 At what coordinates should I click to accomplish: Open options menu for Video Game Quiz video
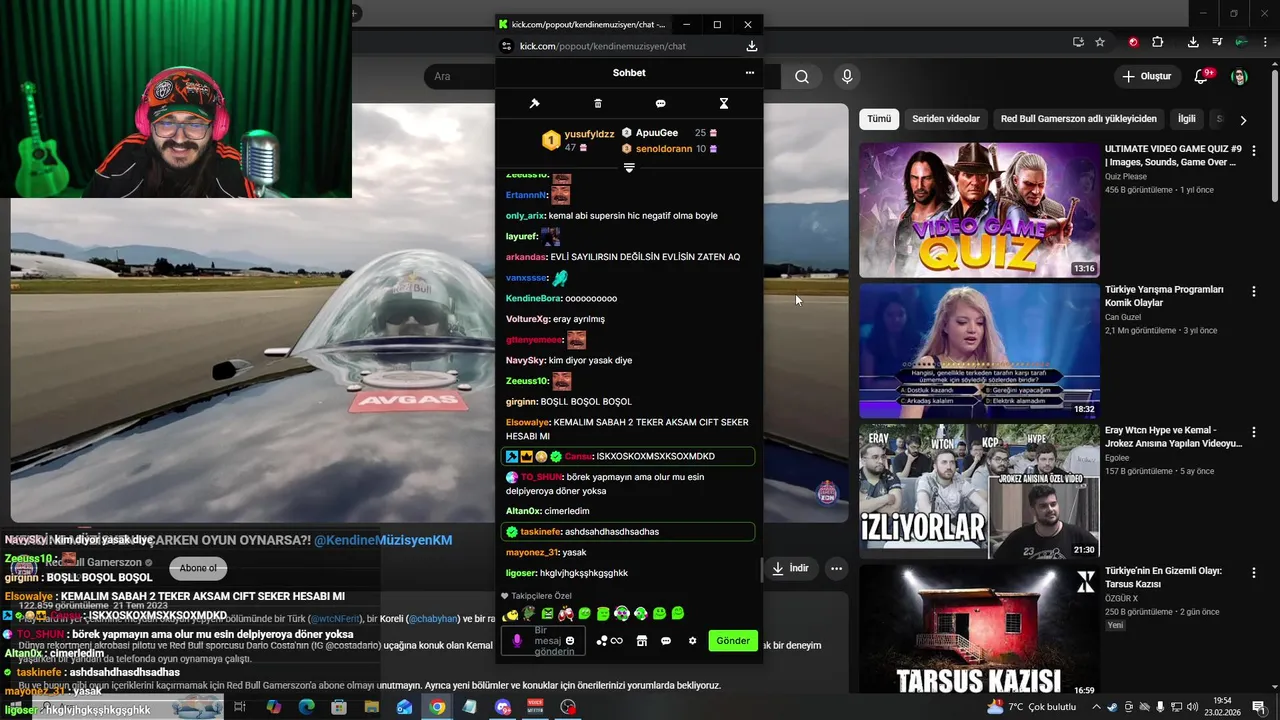coord(1254,150)
